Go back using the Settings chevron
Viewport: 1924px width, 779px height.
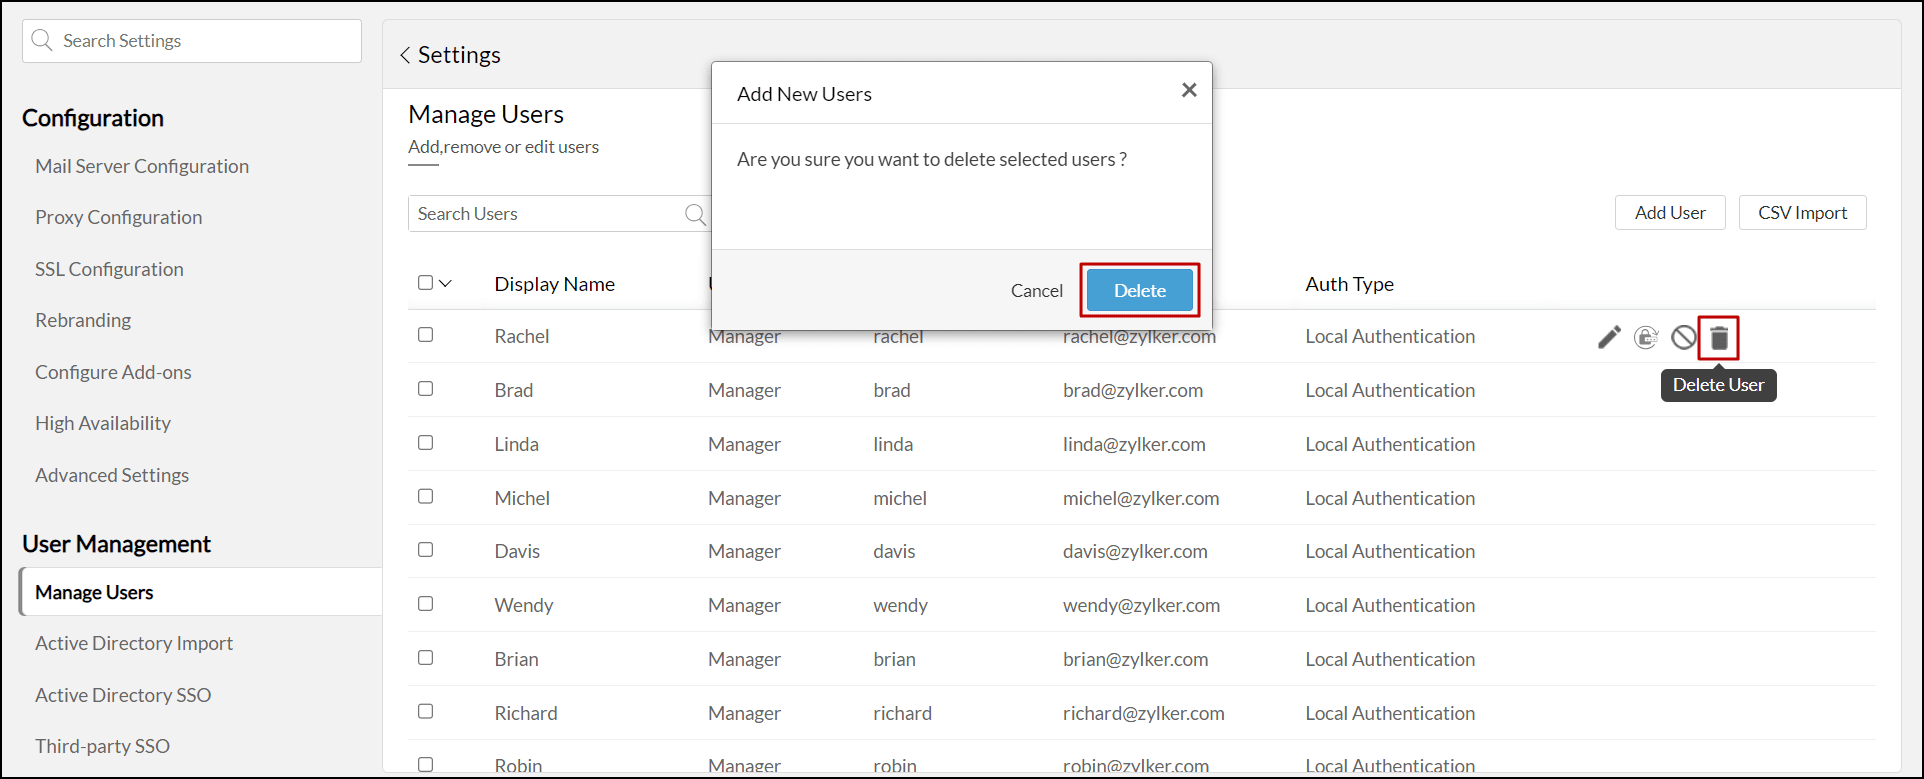pos(405,56)
